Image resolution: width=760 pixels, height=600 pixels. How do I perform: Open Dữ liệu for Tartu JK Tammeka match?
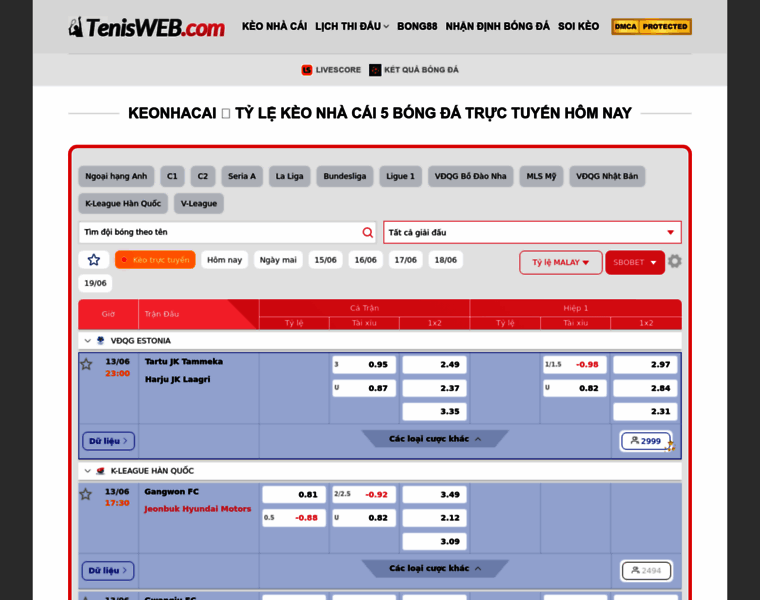(x=109, y=441)
